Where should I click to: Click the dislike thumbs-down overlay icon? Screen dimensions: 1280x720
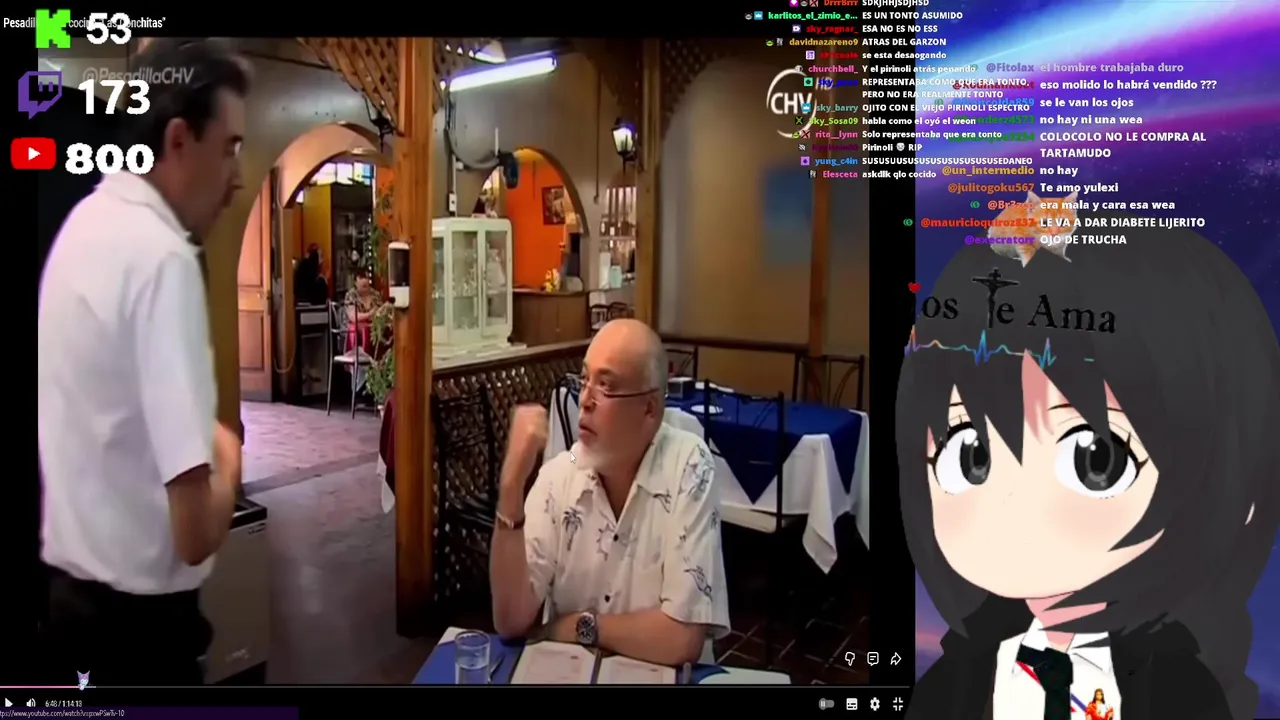tap(849, 659)
